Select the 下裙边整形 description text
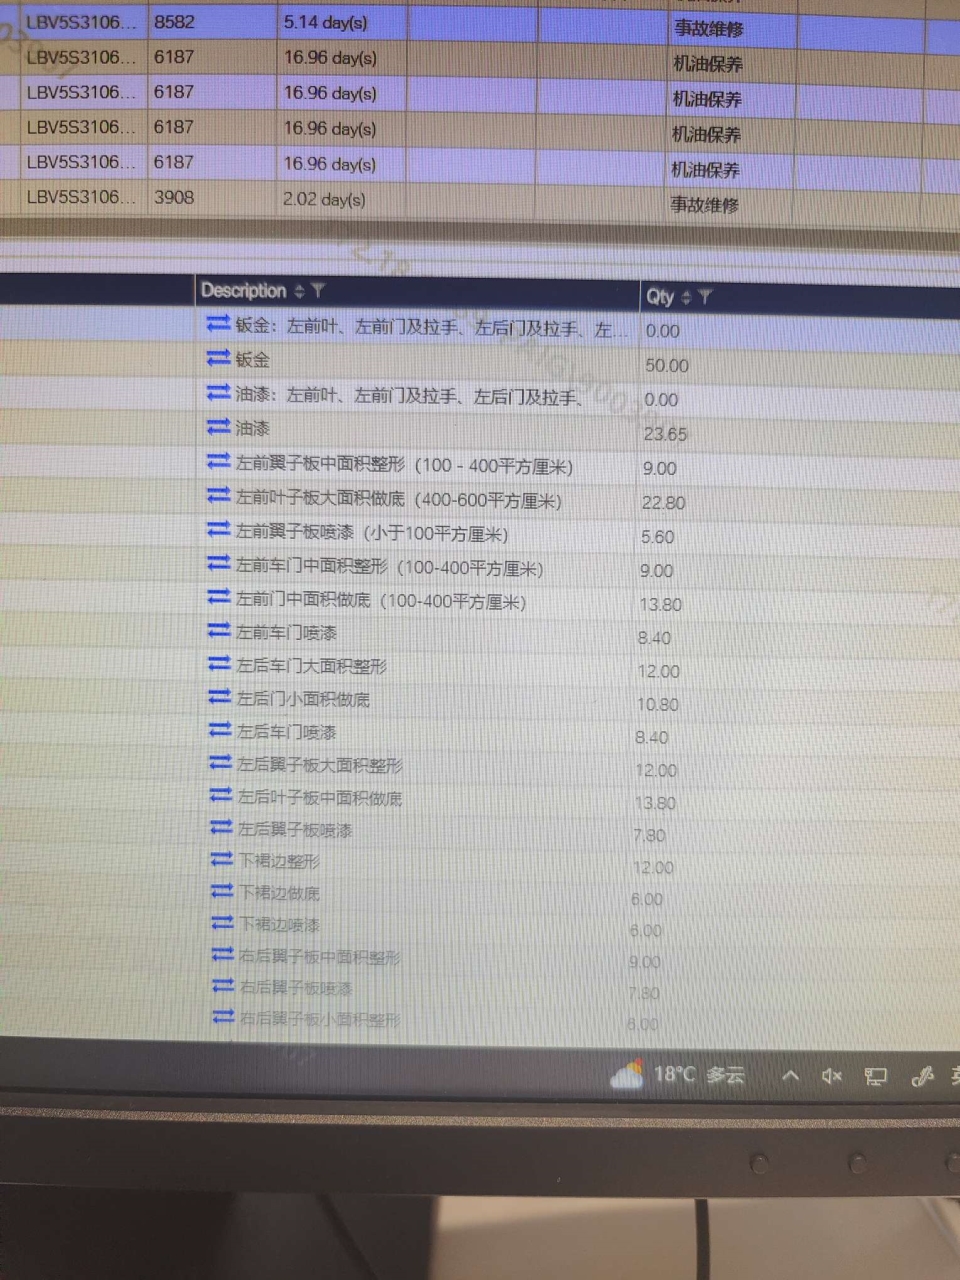Screen dimensions: 960x1280 click(x=279, y=861)
